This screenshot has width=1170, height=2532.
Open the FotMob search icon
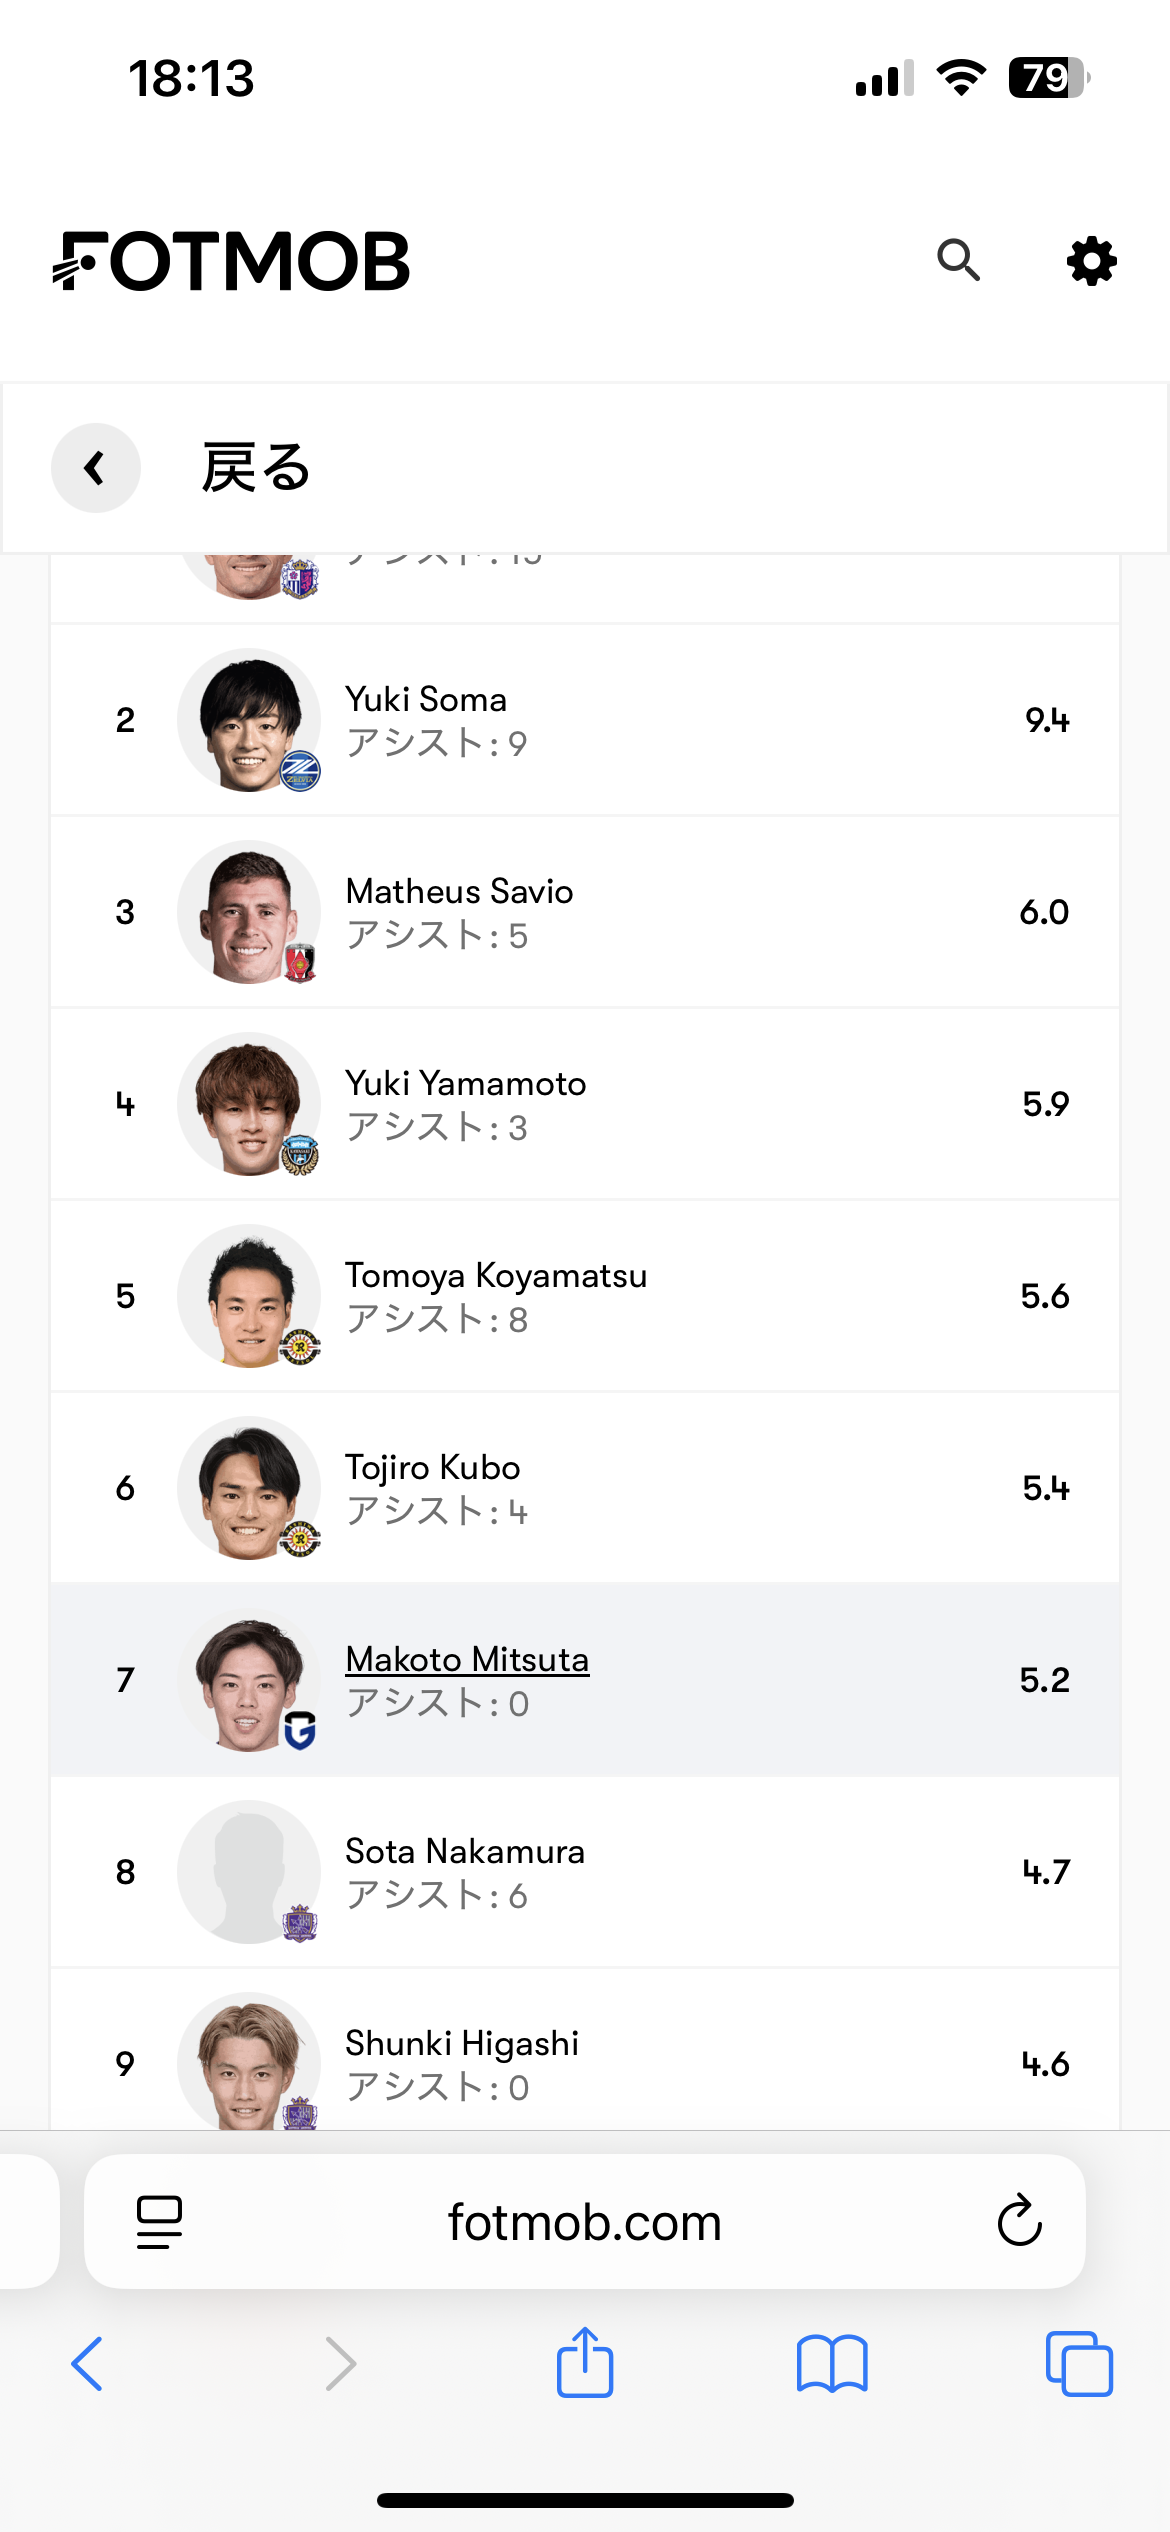pyautogui.click(x=958, y=261)
